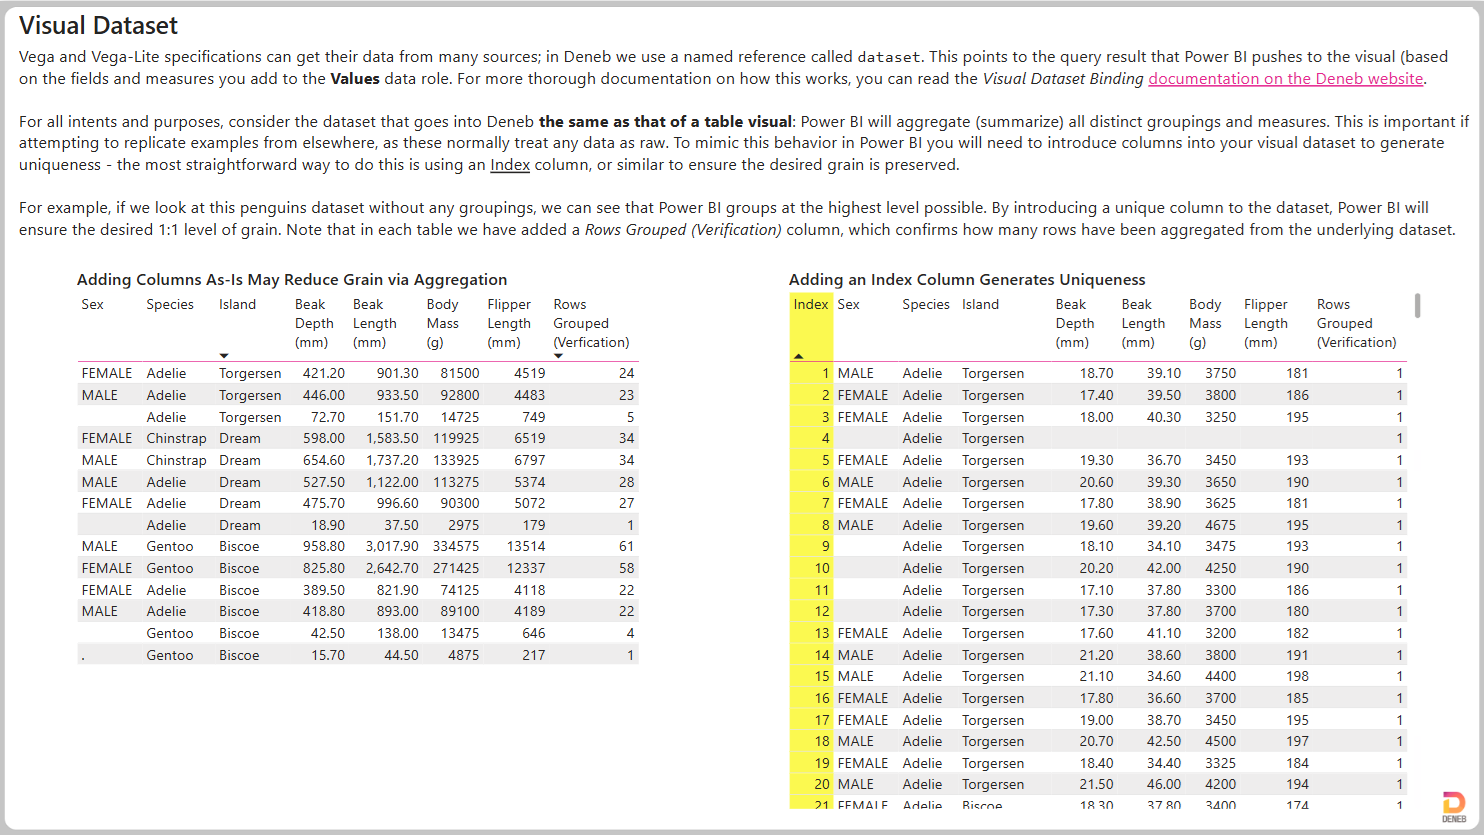Click the Index cell numbered 10
Screen dimensions: 1484x835
pos(822,569)
